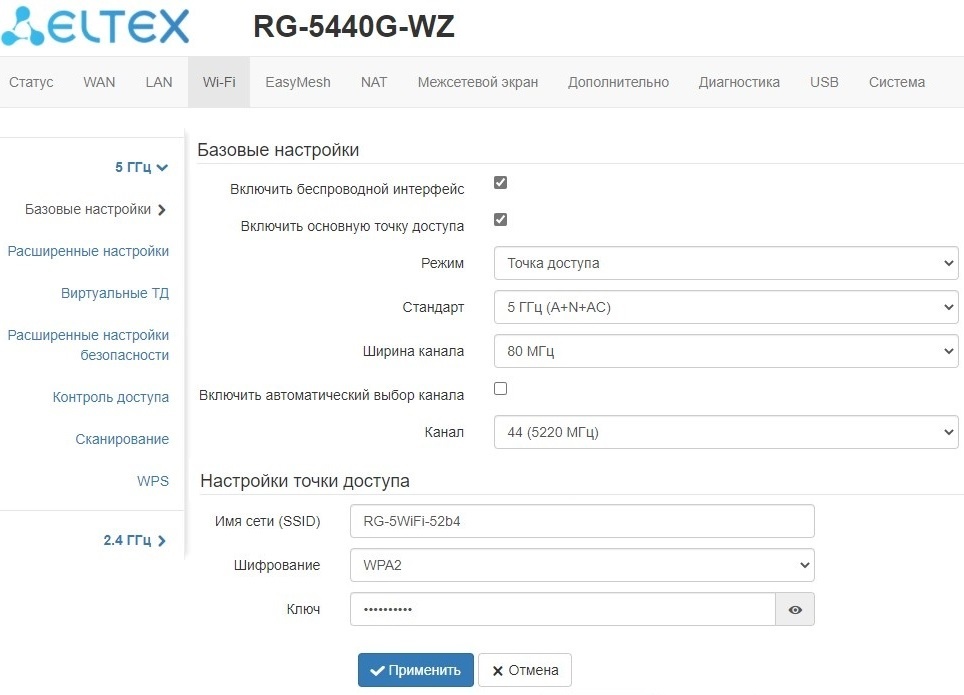Toggle the wireless interface checkbox
Image resolution: width=964 pixels, height=695 pixels.
point(501,183)
